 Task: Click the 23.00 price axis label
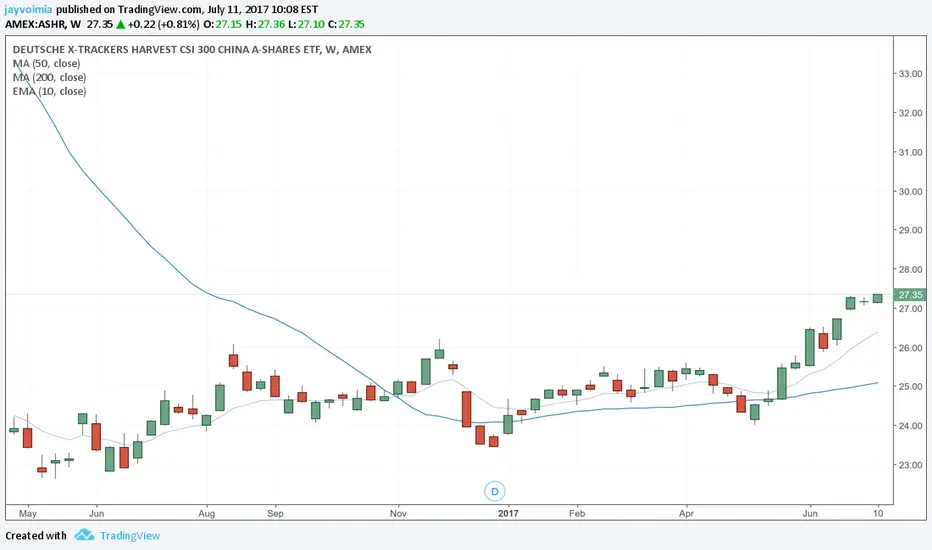[910, 465]
